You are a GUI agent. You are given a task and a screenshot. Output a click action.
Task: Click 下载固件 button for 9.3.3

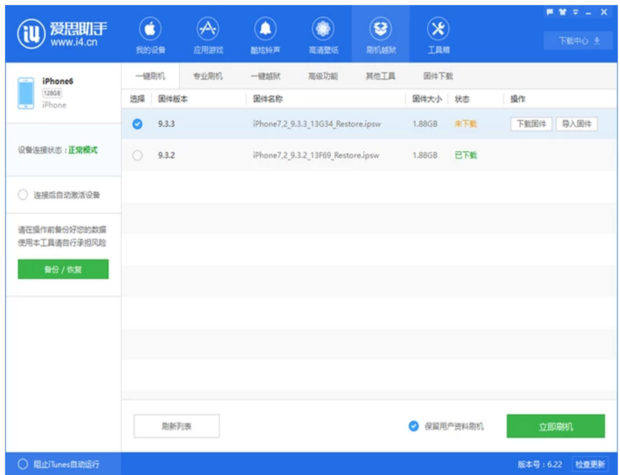coord(531,124)
